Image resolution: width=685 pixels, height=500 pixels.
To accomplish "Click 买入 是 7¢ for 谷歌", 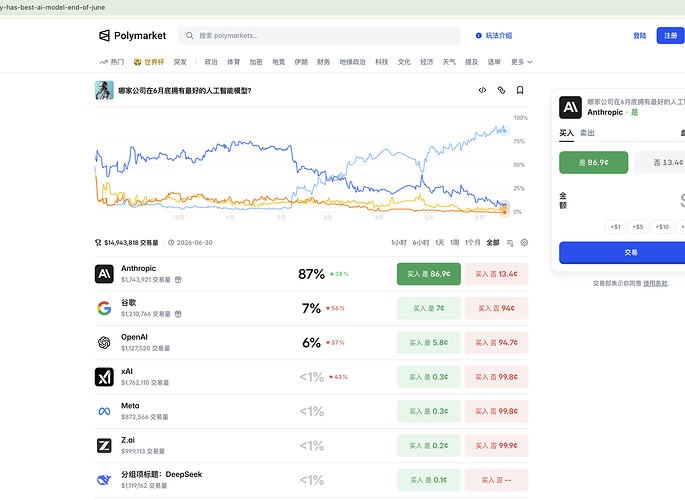I will click(x=429, y=308).
